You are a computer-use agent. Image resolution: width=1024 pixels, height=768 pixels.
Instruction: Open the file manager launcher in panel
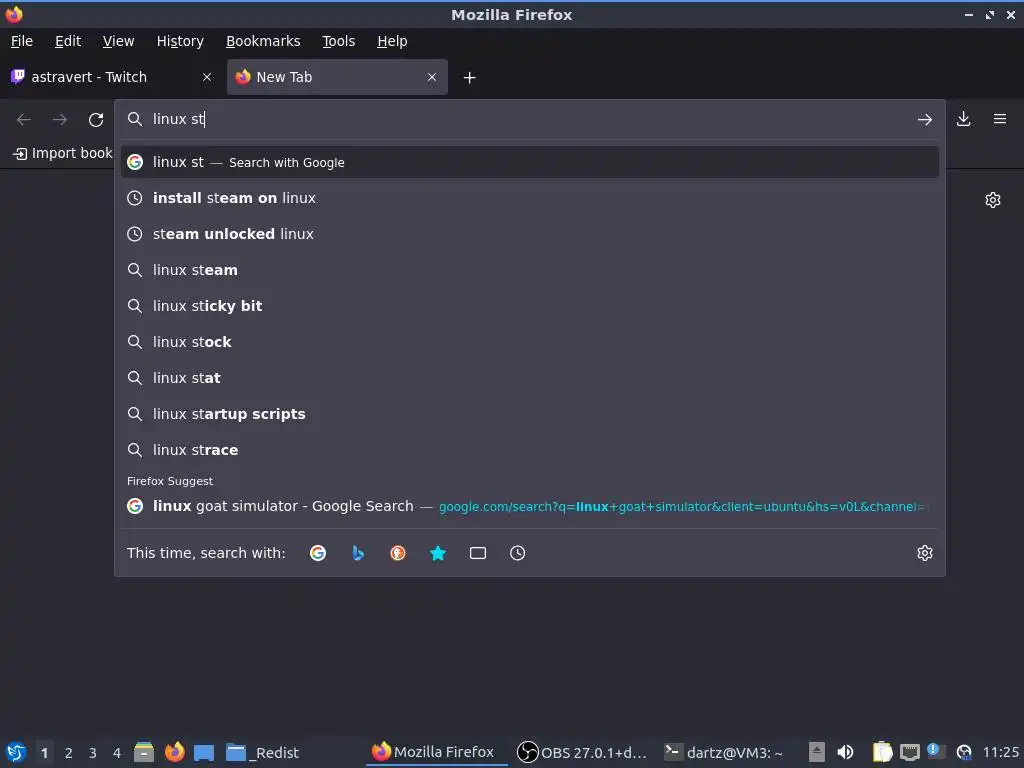pyautogui.click(x=144, y=752)
